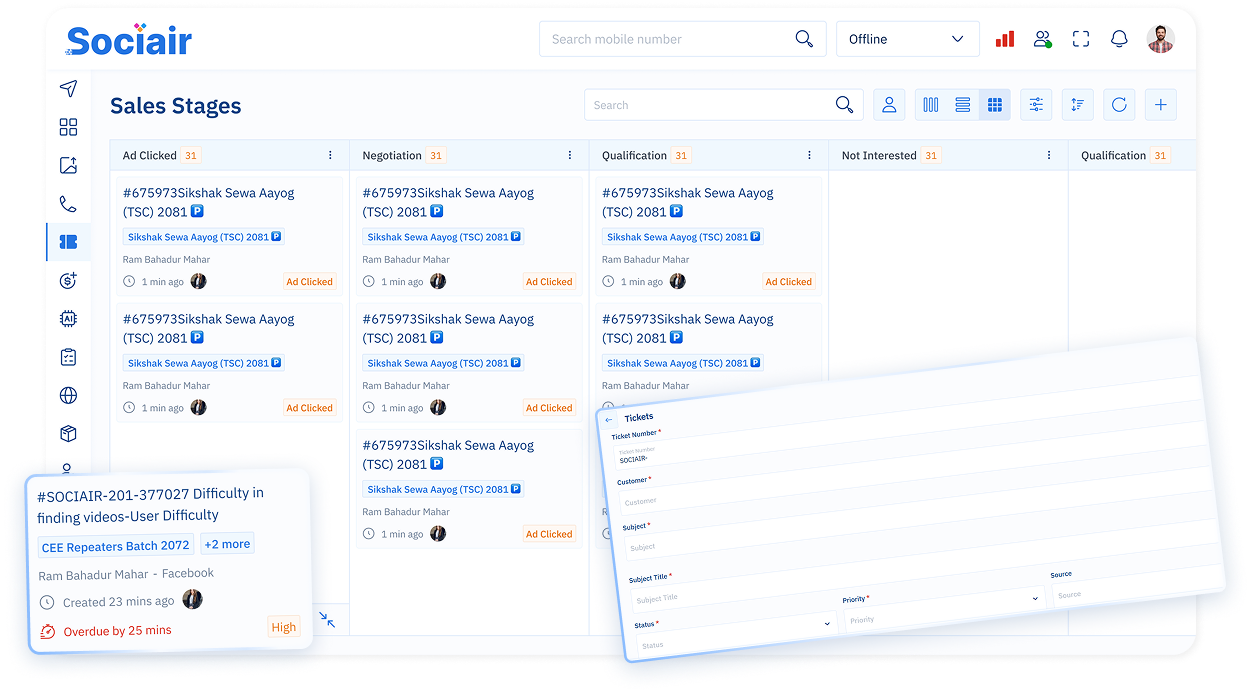The width and height of the screenshot is (1252, 695).
Task: Click the phone calls sidebar icon
Action: [x=68, y=204]
